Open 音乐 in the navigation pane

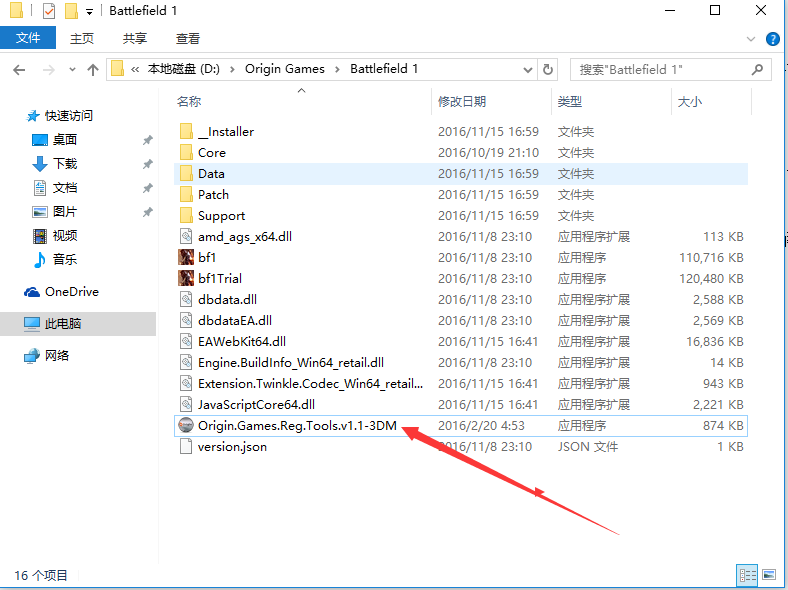click(65, 260)
